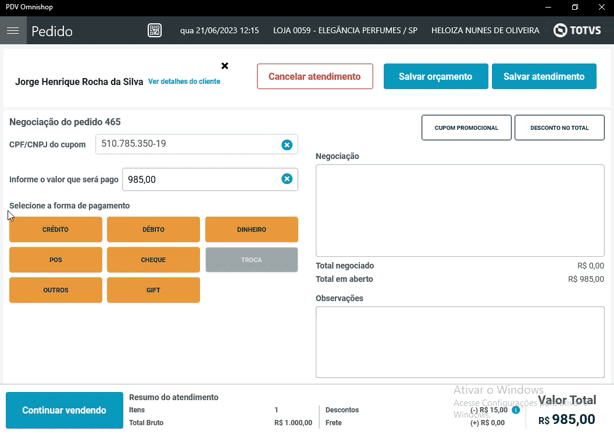The image size is (614, 438).
Task: Click Salvar atendimento button
Action: click(x=544, y=76)
